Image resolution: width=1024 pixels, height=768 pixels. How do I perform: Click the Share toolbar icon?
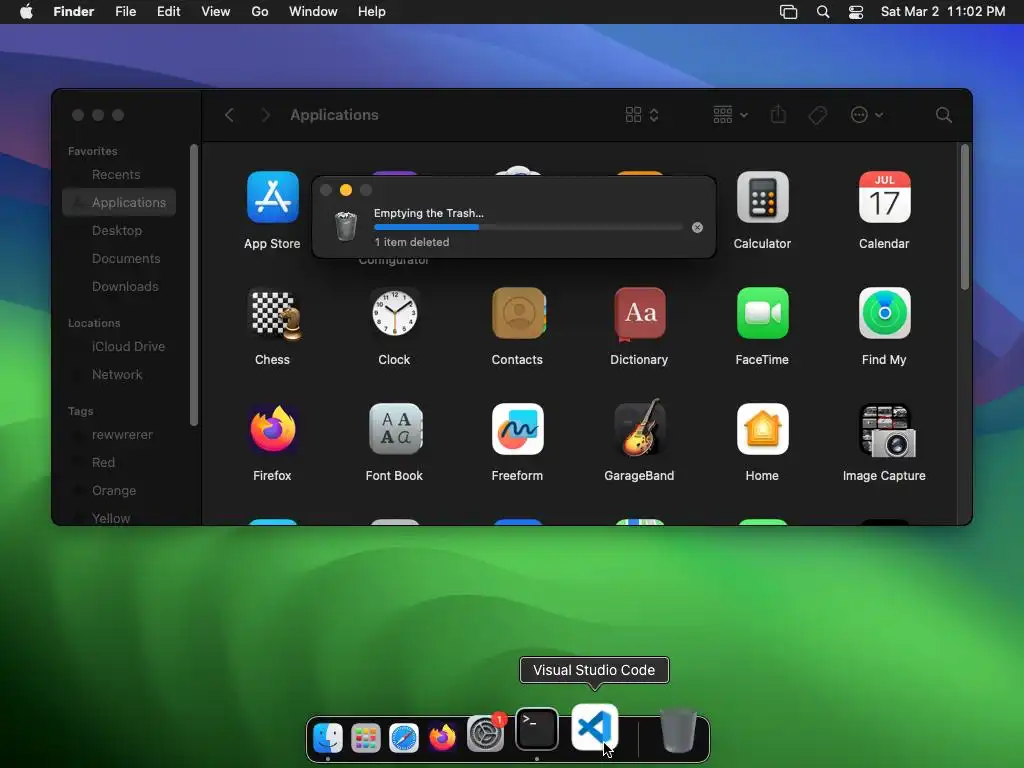click(778, 114)
